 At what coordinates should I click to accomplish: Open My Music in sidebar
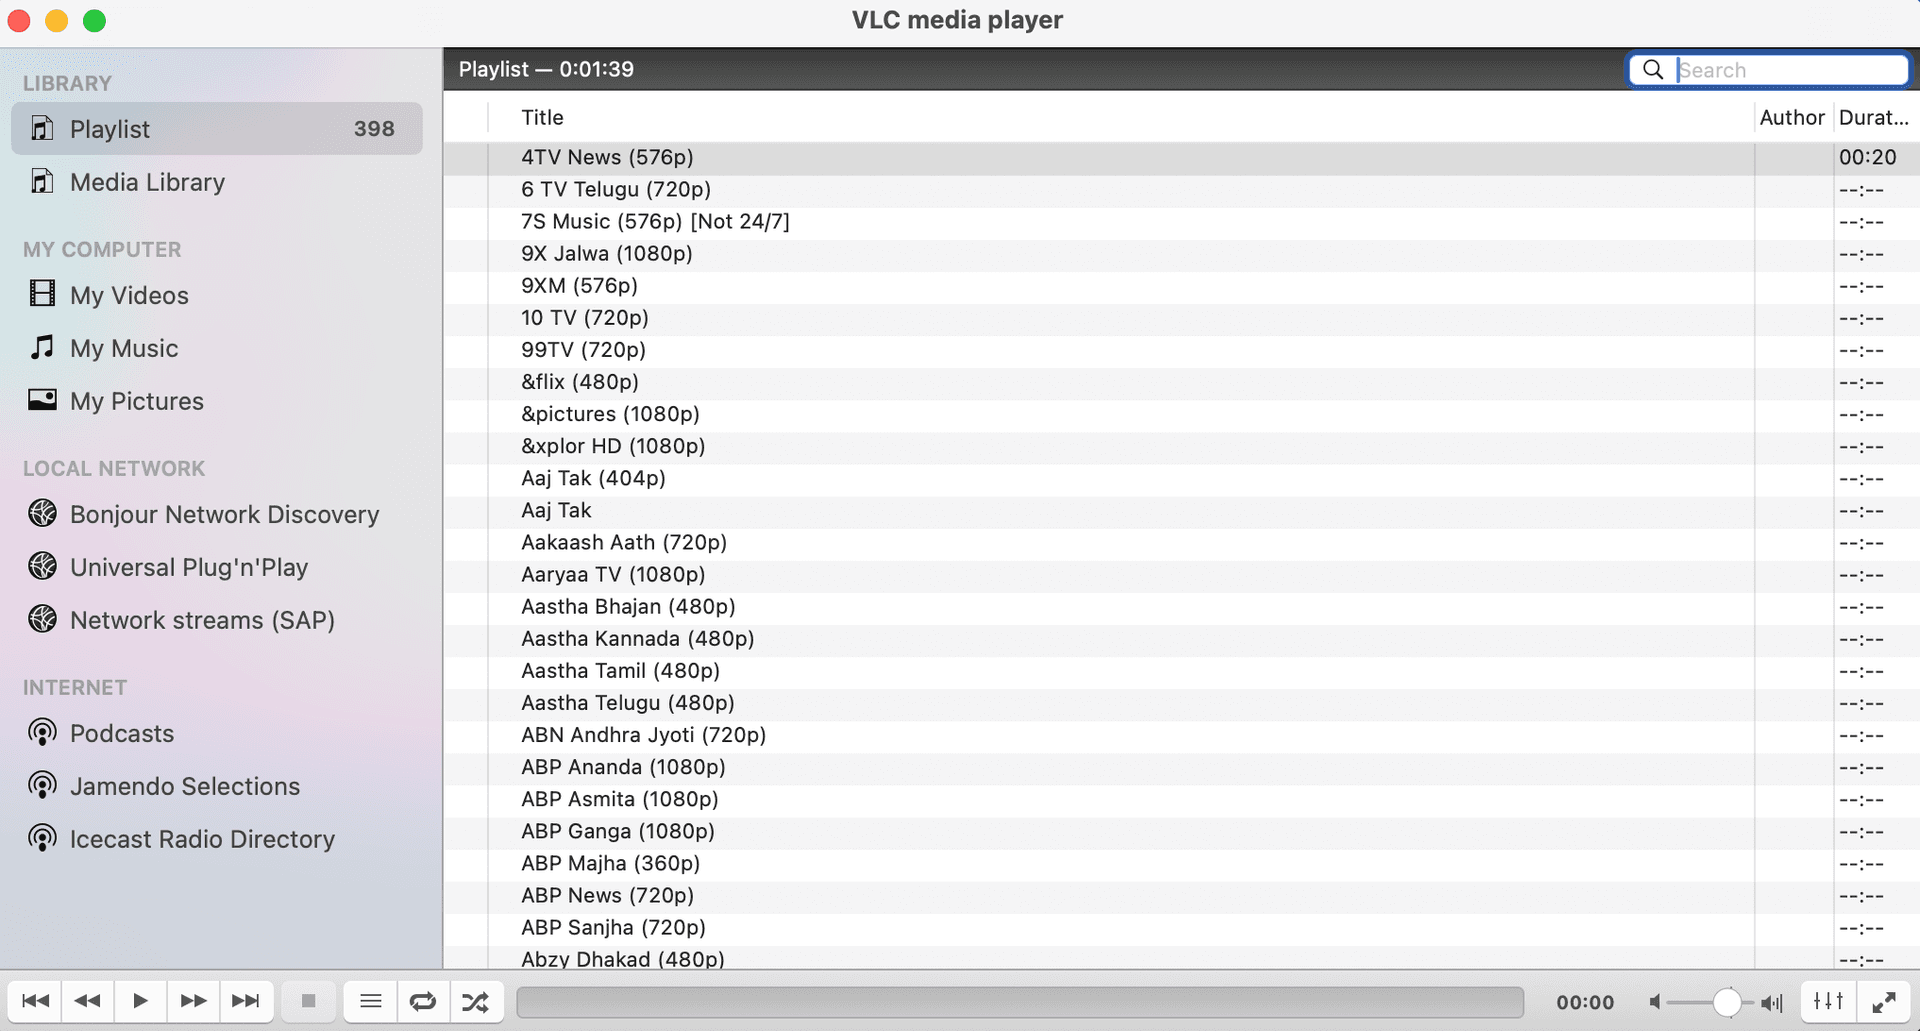(x=217, y=348)
